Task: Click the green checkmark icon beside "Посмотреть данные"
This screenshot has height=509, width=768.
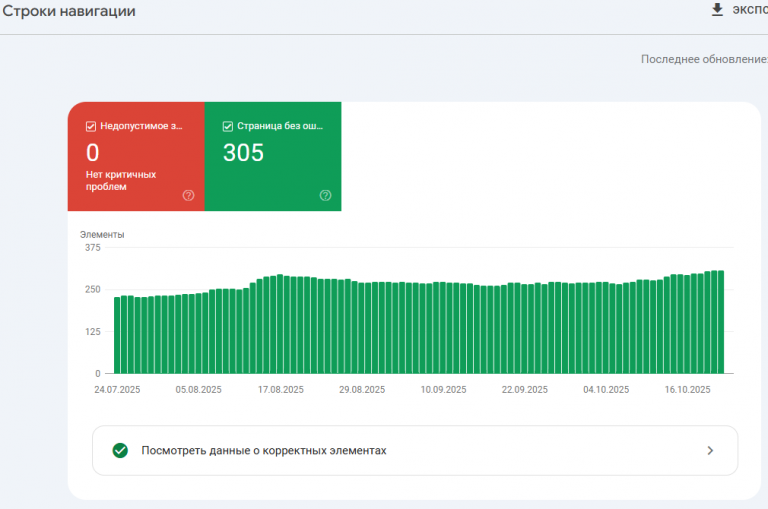Action: click(x=120, y=450)
